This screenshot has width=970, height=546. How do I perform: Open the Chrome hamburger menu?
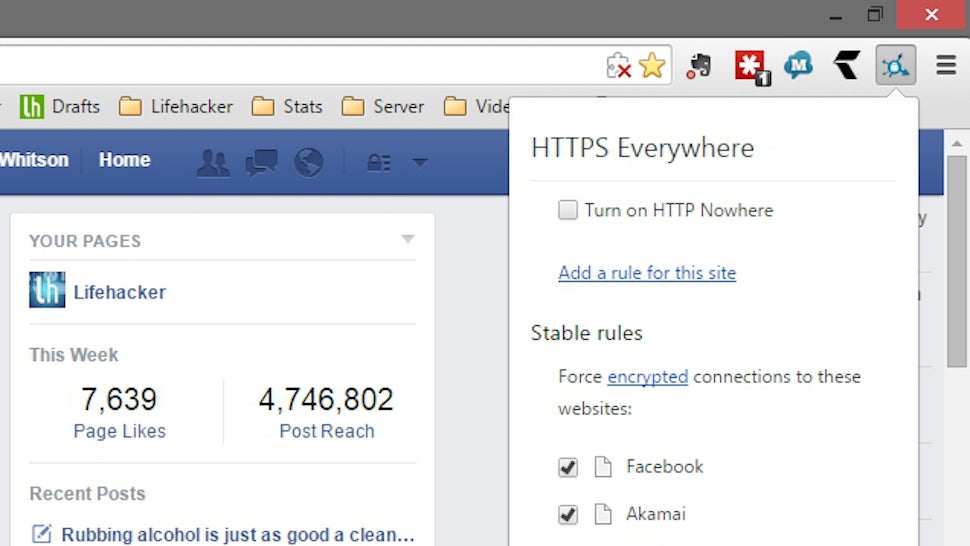946,65
